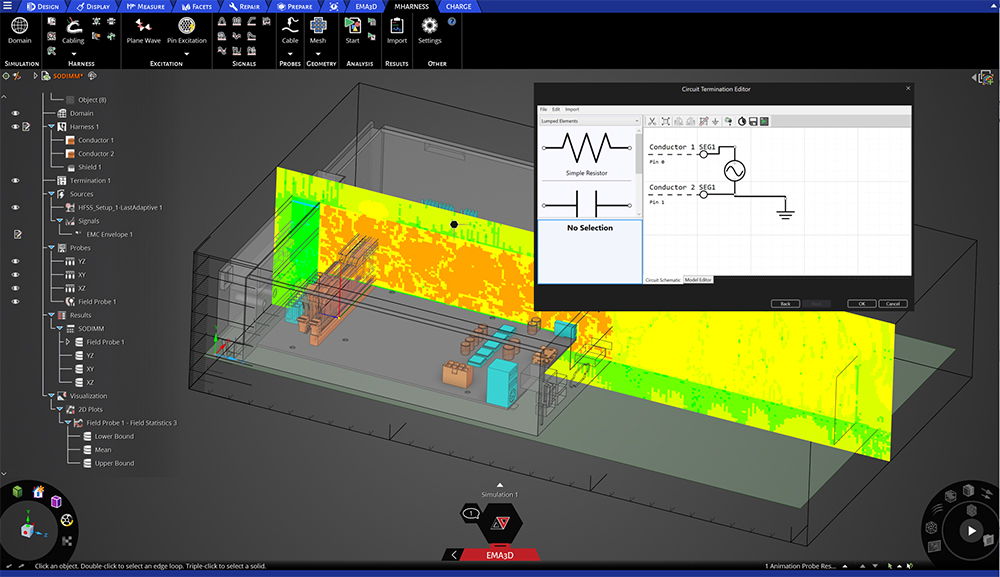Viewport: 1000px width, 577px height.
Task: Open the Import results tool
Action: tap(396, 32)
